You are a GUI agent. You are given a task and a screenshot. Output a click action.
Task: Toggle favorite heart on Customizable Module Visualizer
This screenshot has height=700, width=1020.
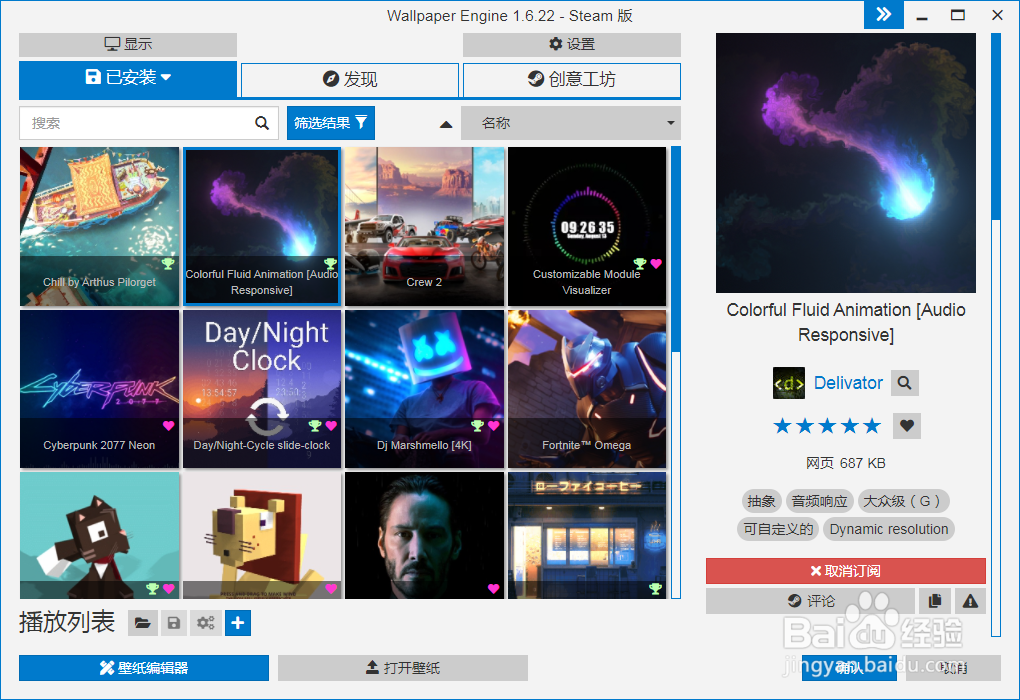[656, 263]
